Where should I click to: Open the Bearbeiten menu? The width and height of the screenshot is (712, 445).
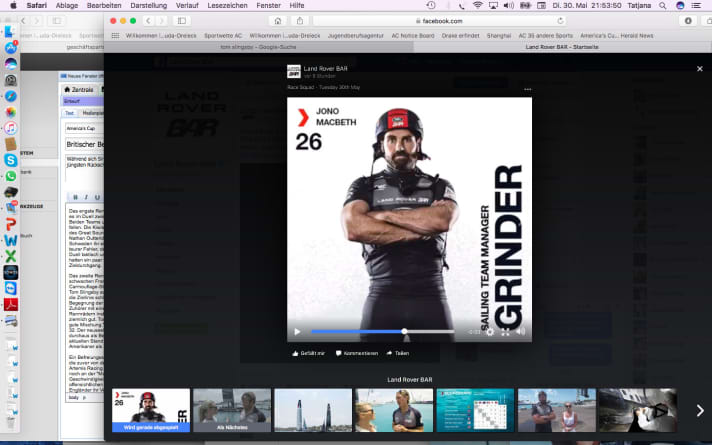pos(104,5)
